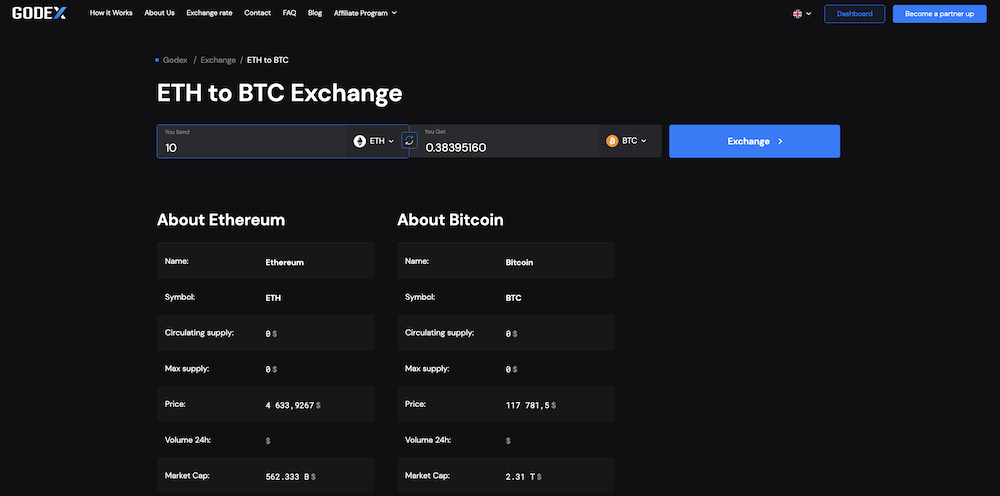Click Become a partner button

(939, 13)
